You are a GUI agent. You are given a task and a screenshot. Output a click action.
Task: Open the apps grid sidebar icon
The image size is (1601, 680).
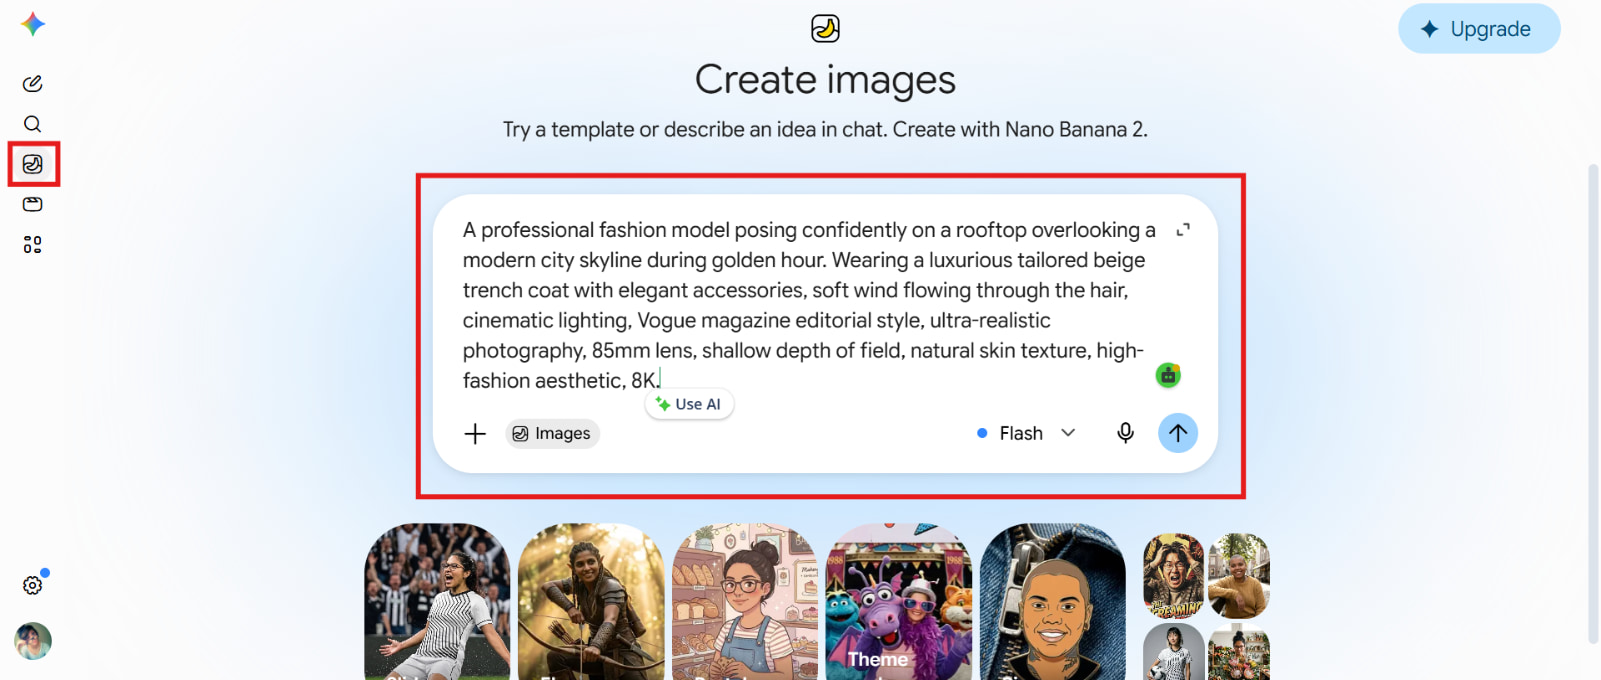tap(33, 244)
